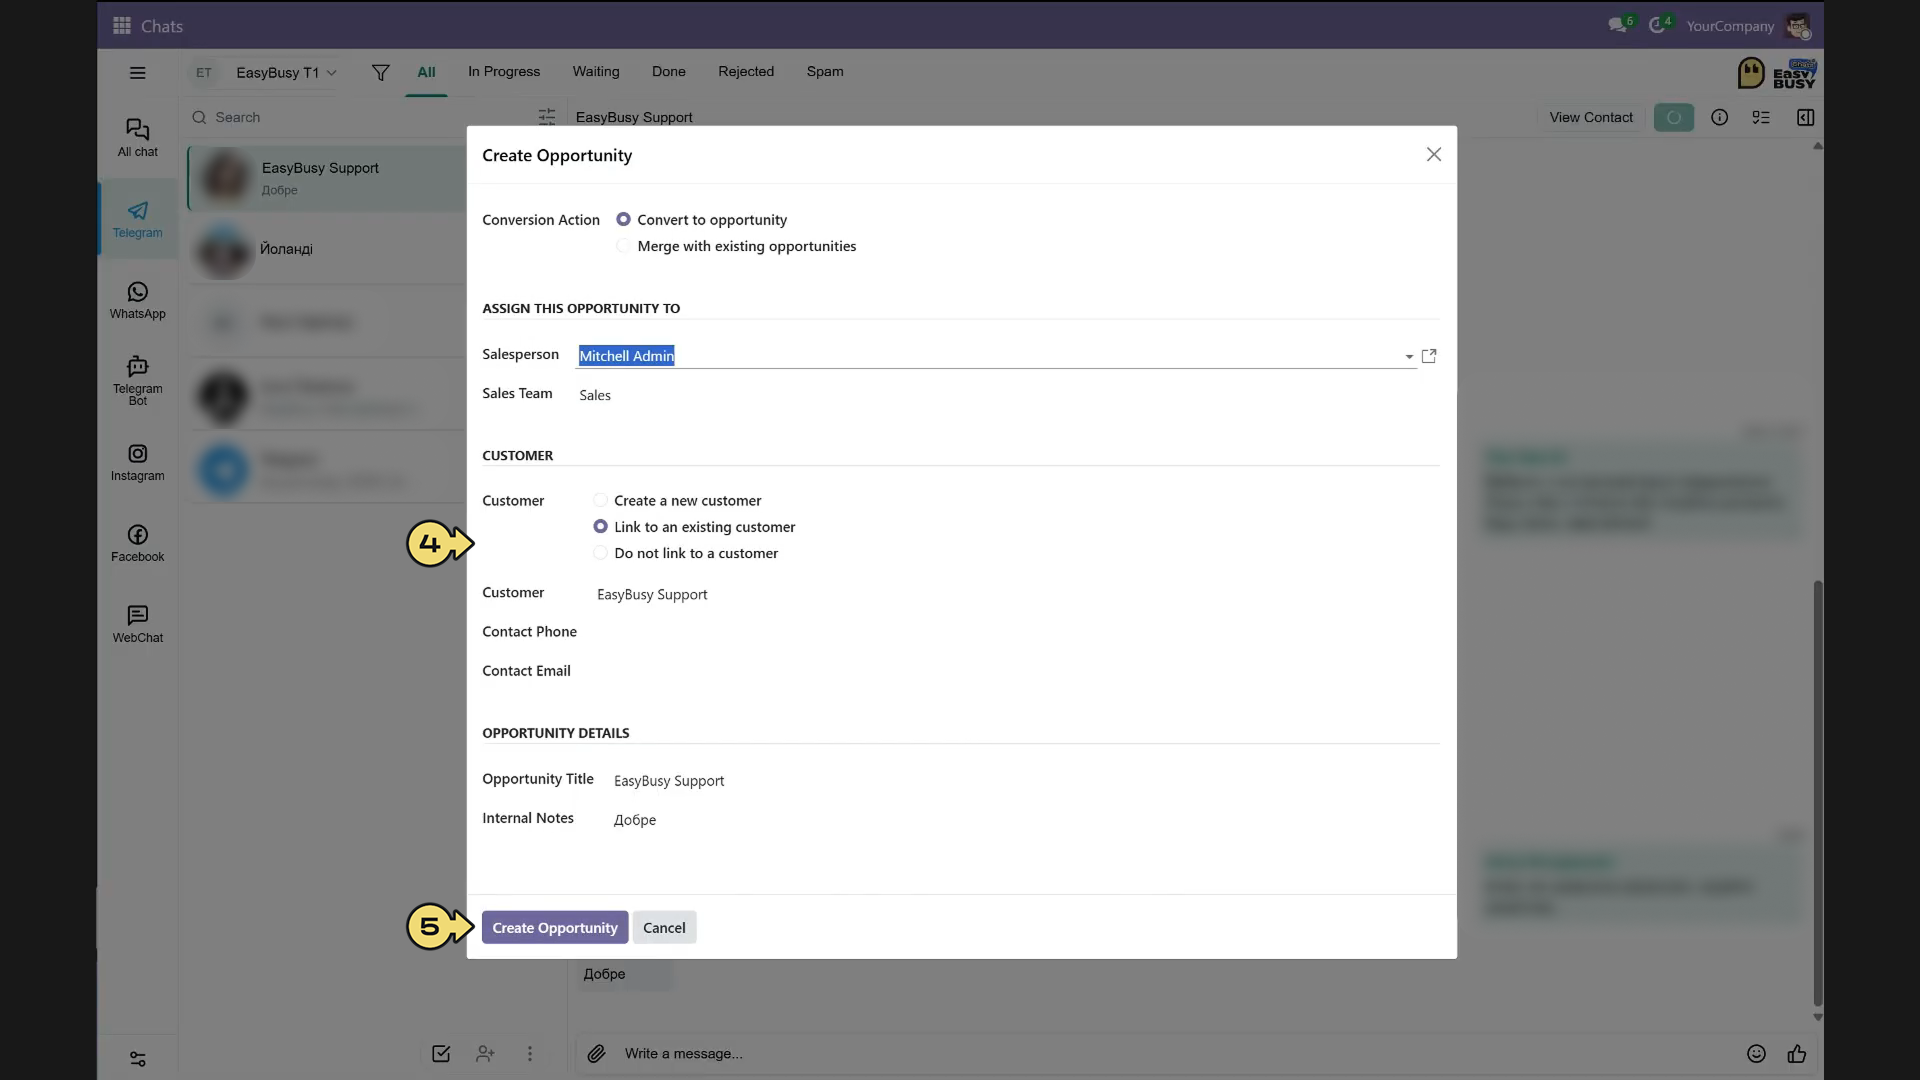The height and width of the screenshot is (1080, 1920).
Task: Send a thumbs-up reaction
Action: click(x=1797, y=1054)
